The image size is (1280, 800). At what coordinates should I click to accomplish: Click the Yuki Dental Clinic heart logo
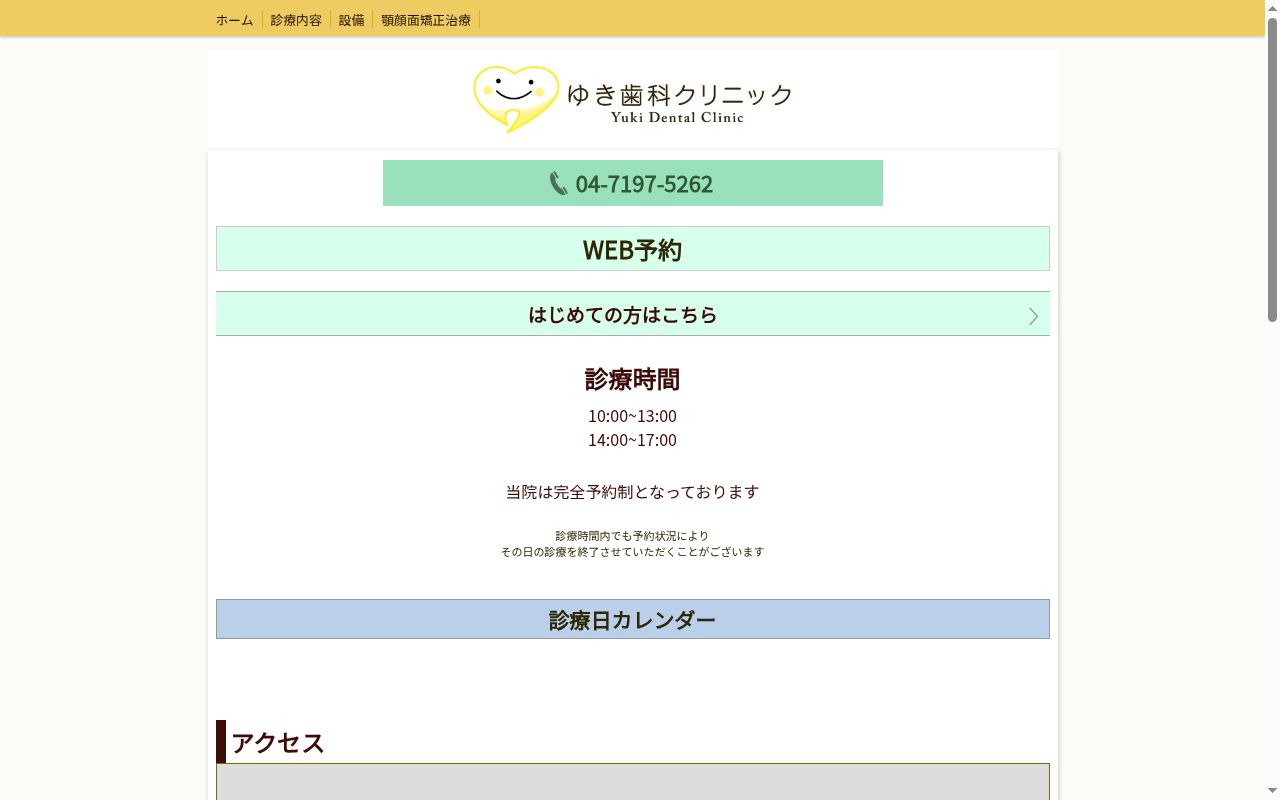click(516, 99)
